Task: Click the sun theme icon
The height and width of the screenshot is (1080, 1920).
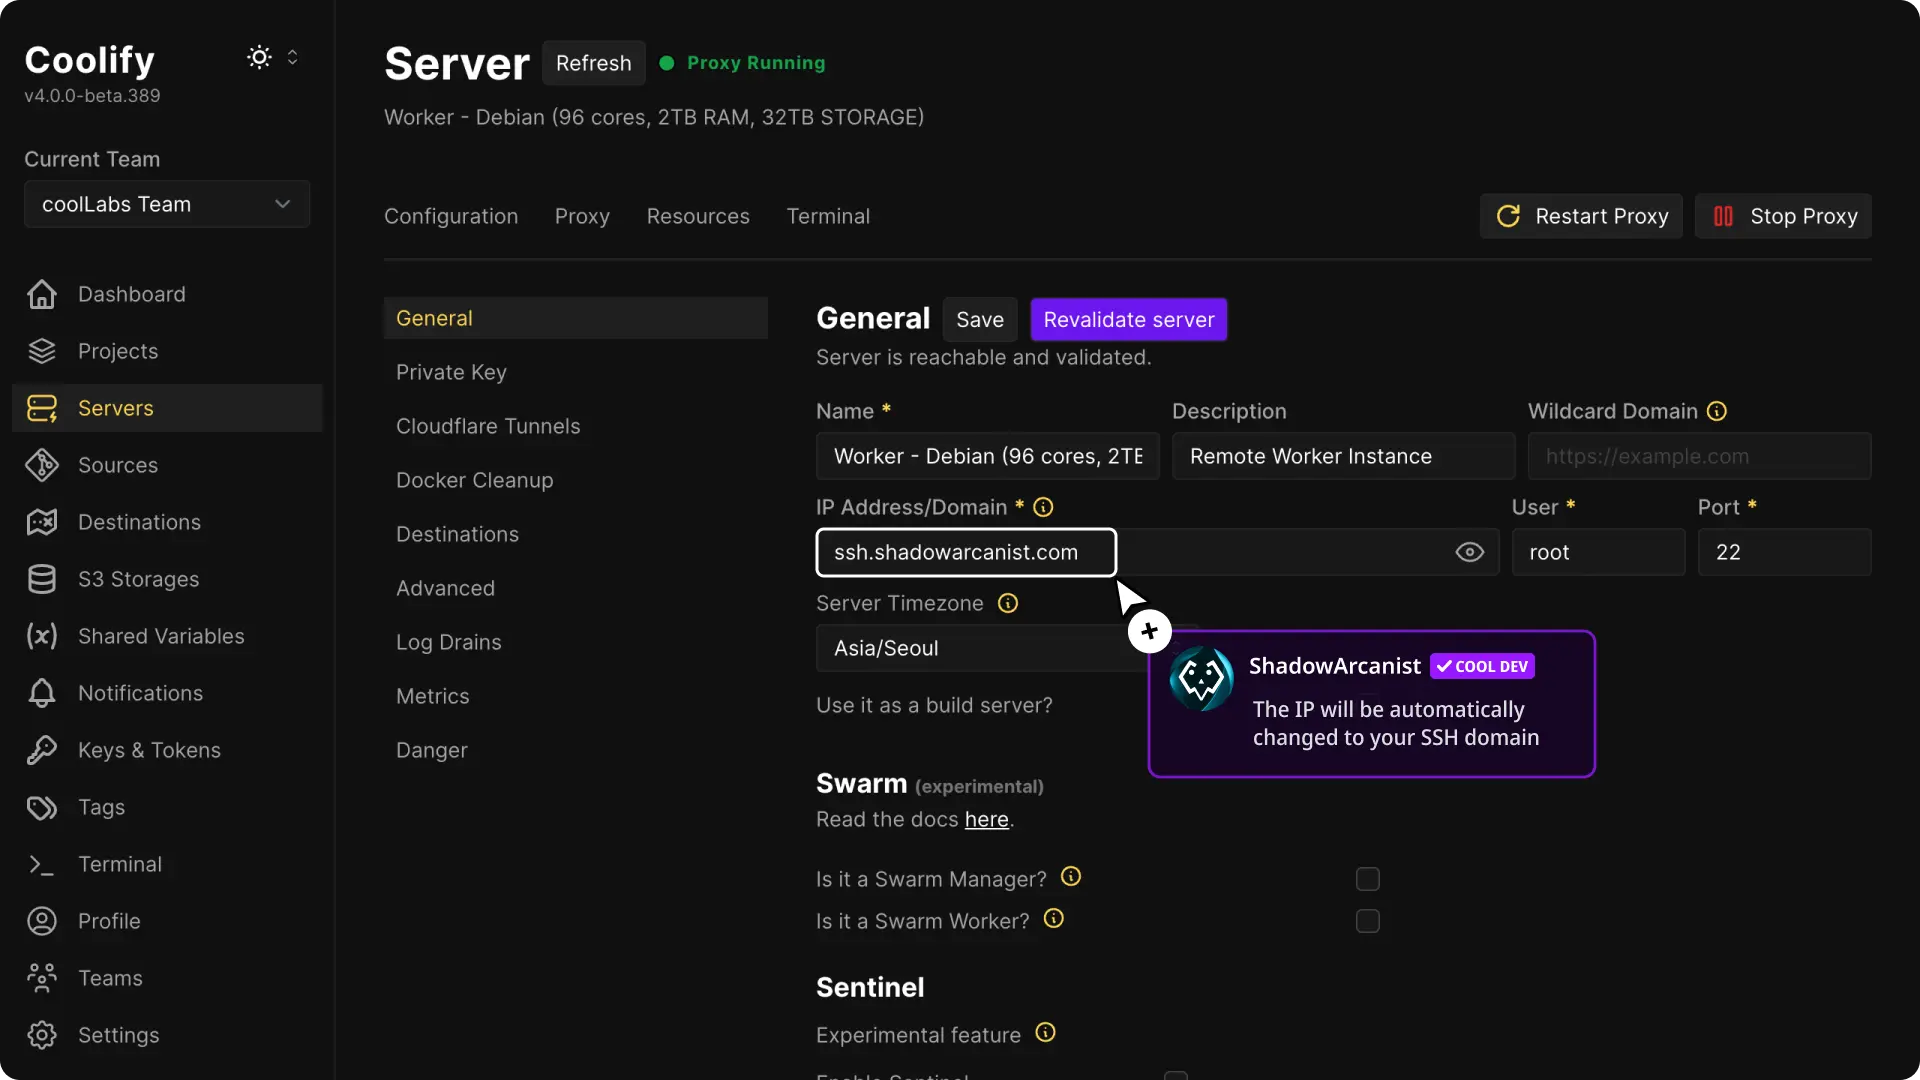Action: point(259,57)
